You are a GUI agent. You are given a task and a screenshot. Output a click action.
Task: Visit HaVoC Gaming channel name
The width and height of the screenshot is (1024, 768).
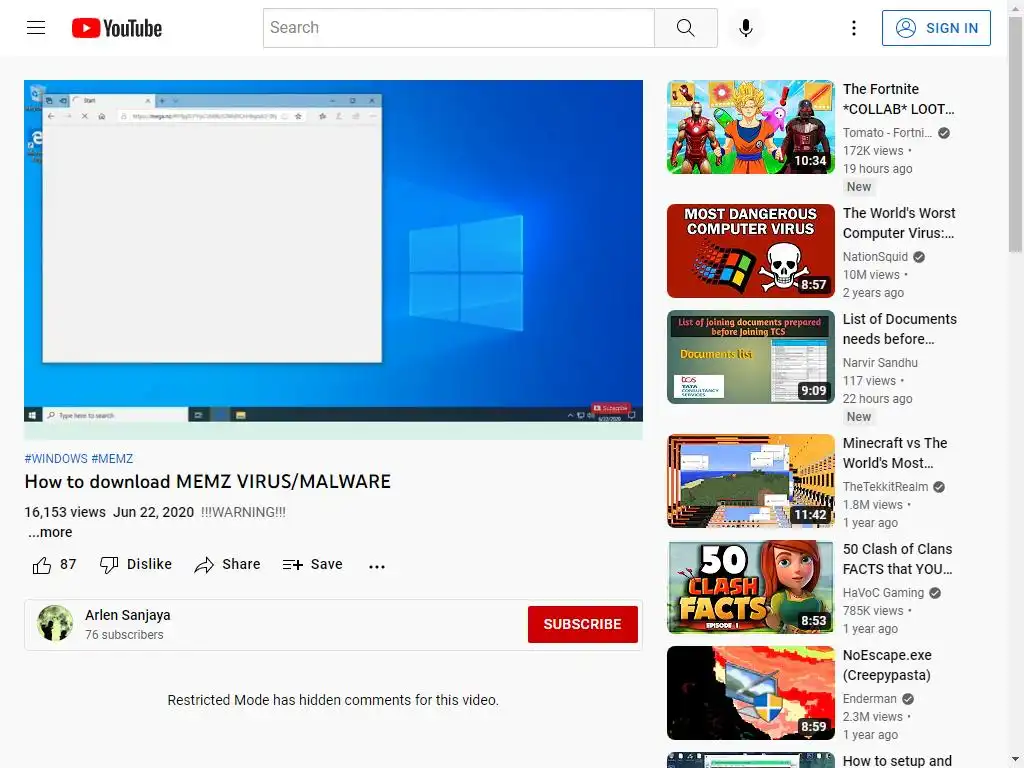point(883,592)
